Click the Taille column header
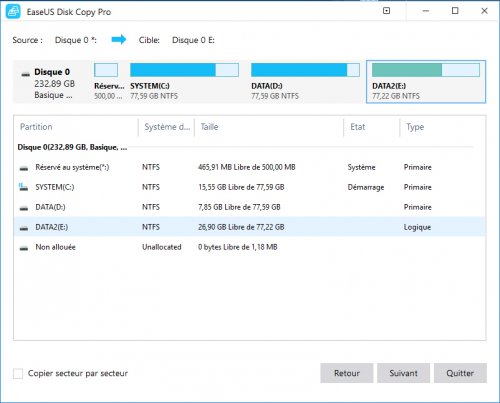 click(x=209, y=127)
